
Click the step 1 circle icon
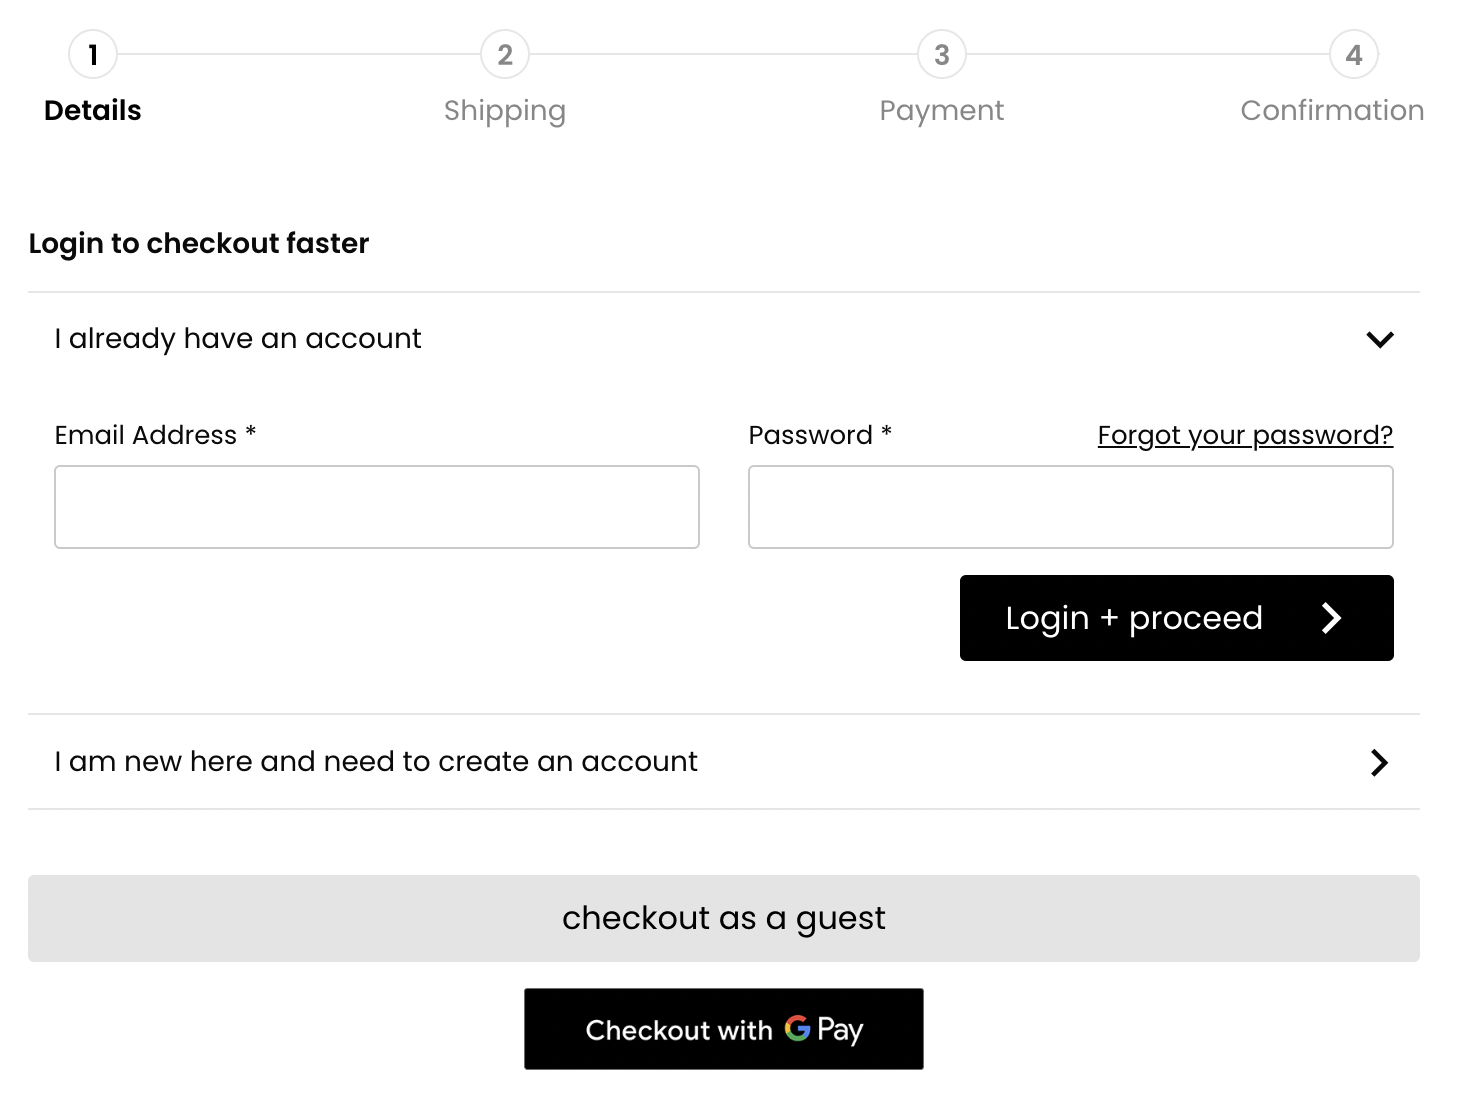[x=93, y=55]
